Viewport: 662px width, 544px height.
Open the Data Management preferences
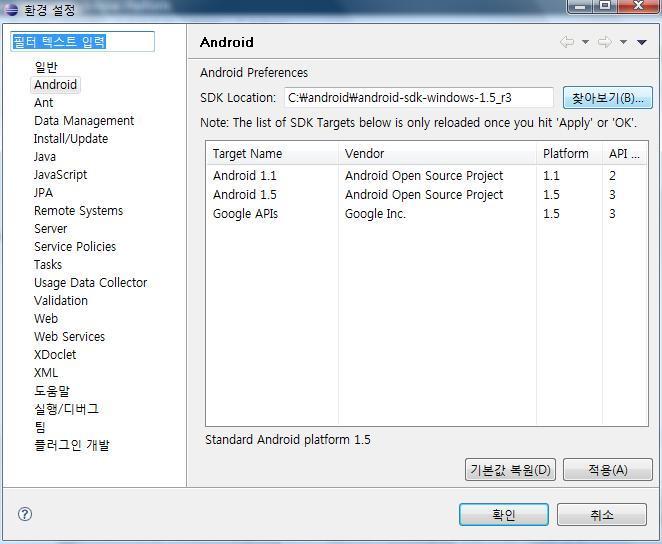84,121
